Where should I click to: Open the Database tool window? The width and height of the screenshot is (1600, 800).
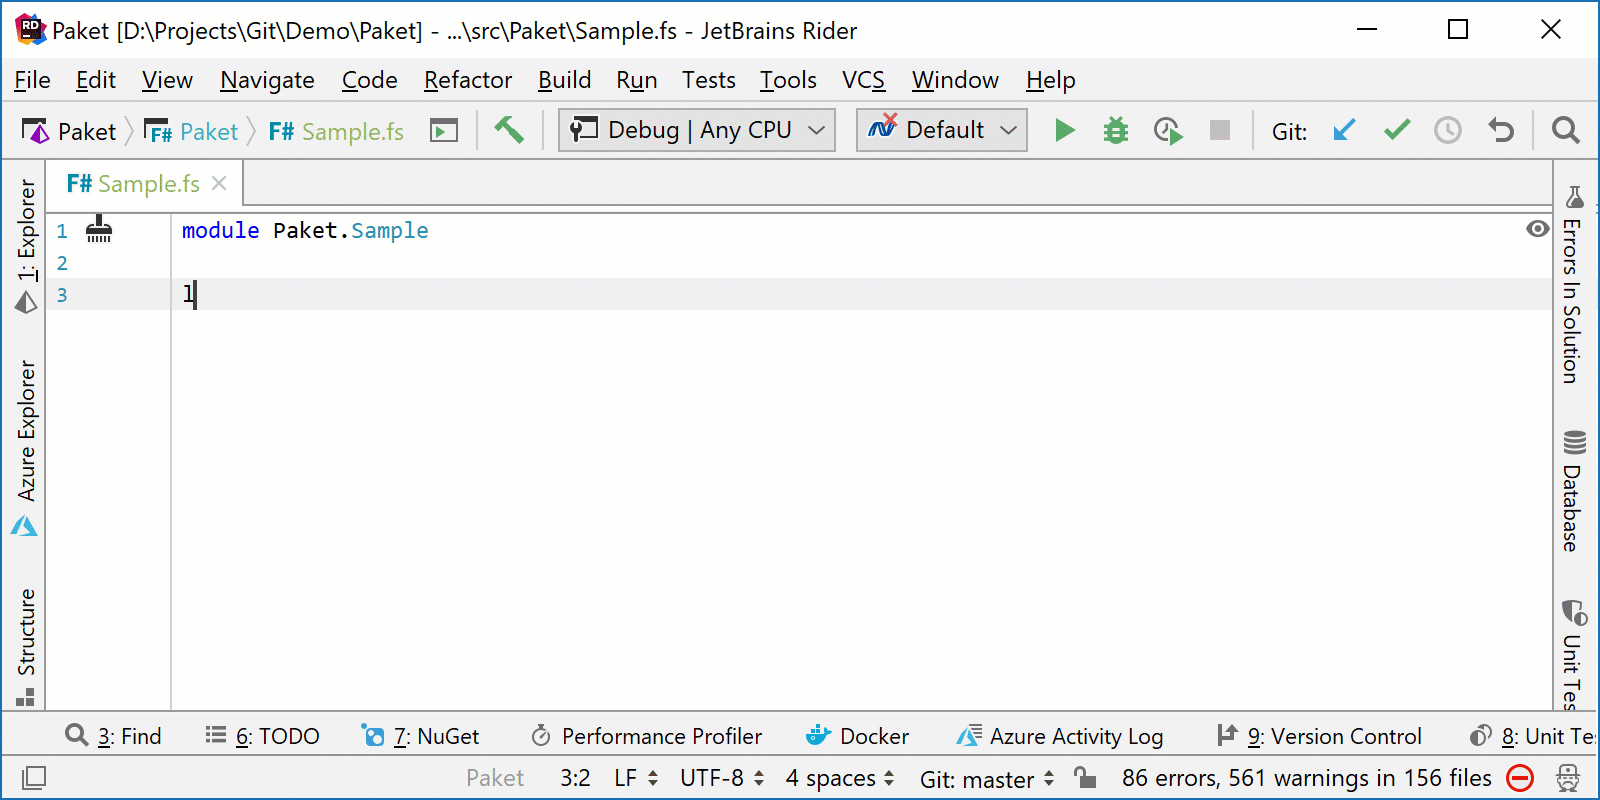tap(1573, 490)
